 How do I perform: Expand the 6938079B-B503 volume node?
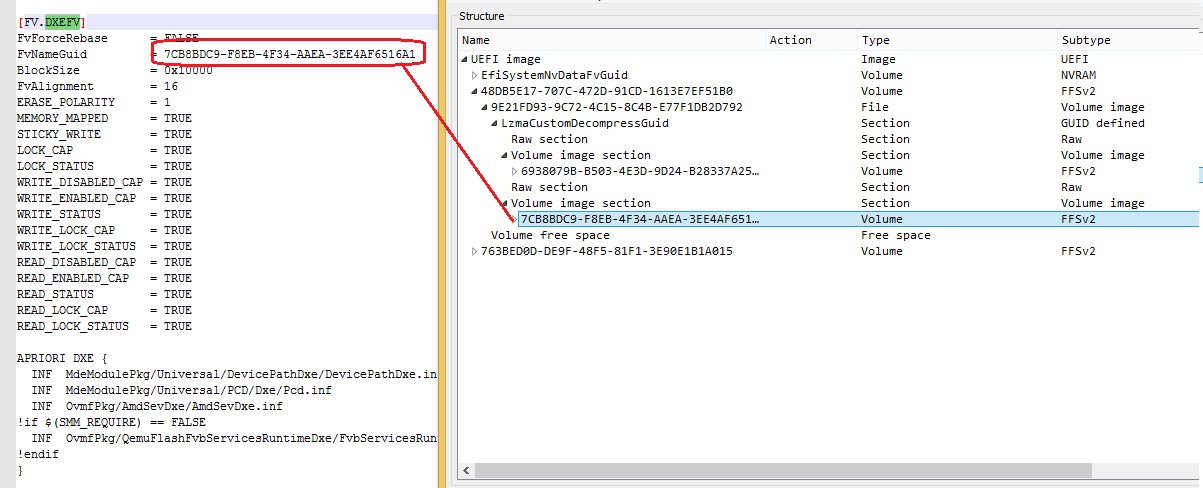(x=515, y=171)
